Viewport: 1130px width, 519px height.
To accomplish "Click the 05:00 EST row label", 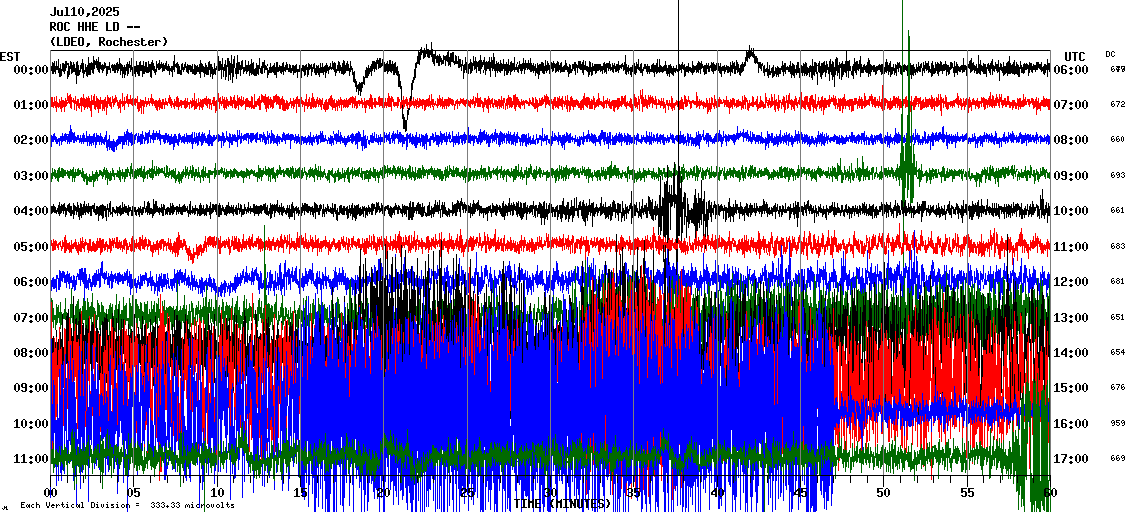I will click(32, 246).
